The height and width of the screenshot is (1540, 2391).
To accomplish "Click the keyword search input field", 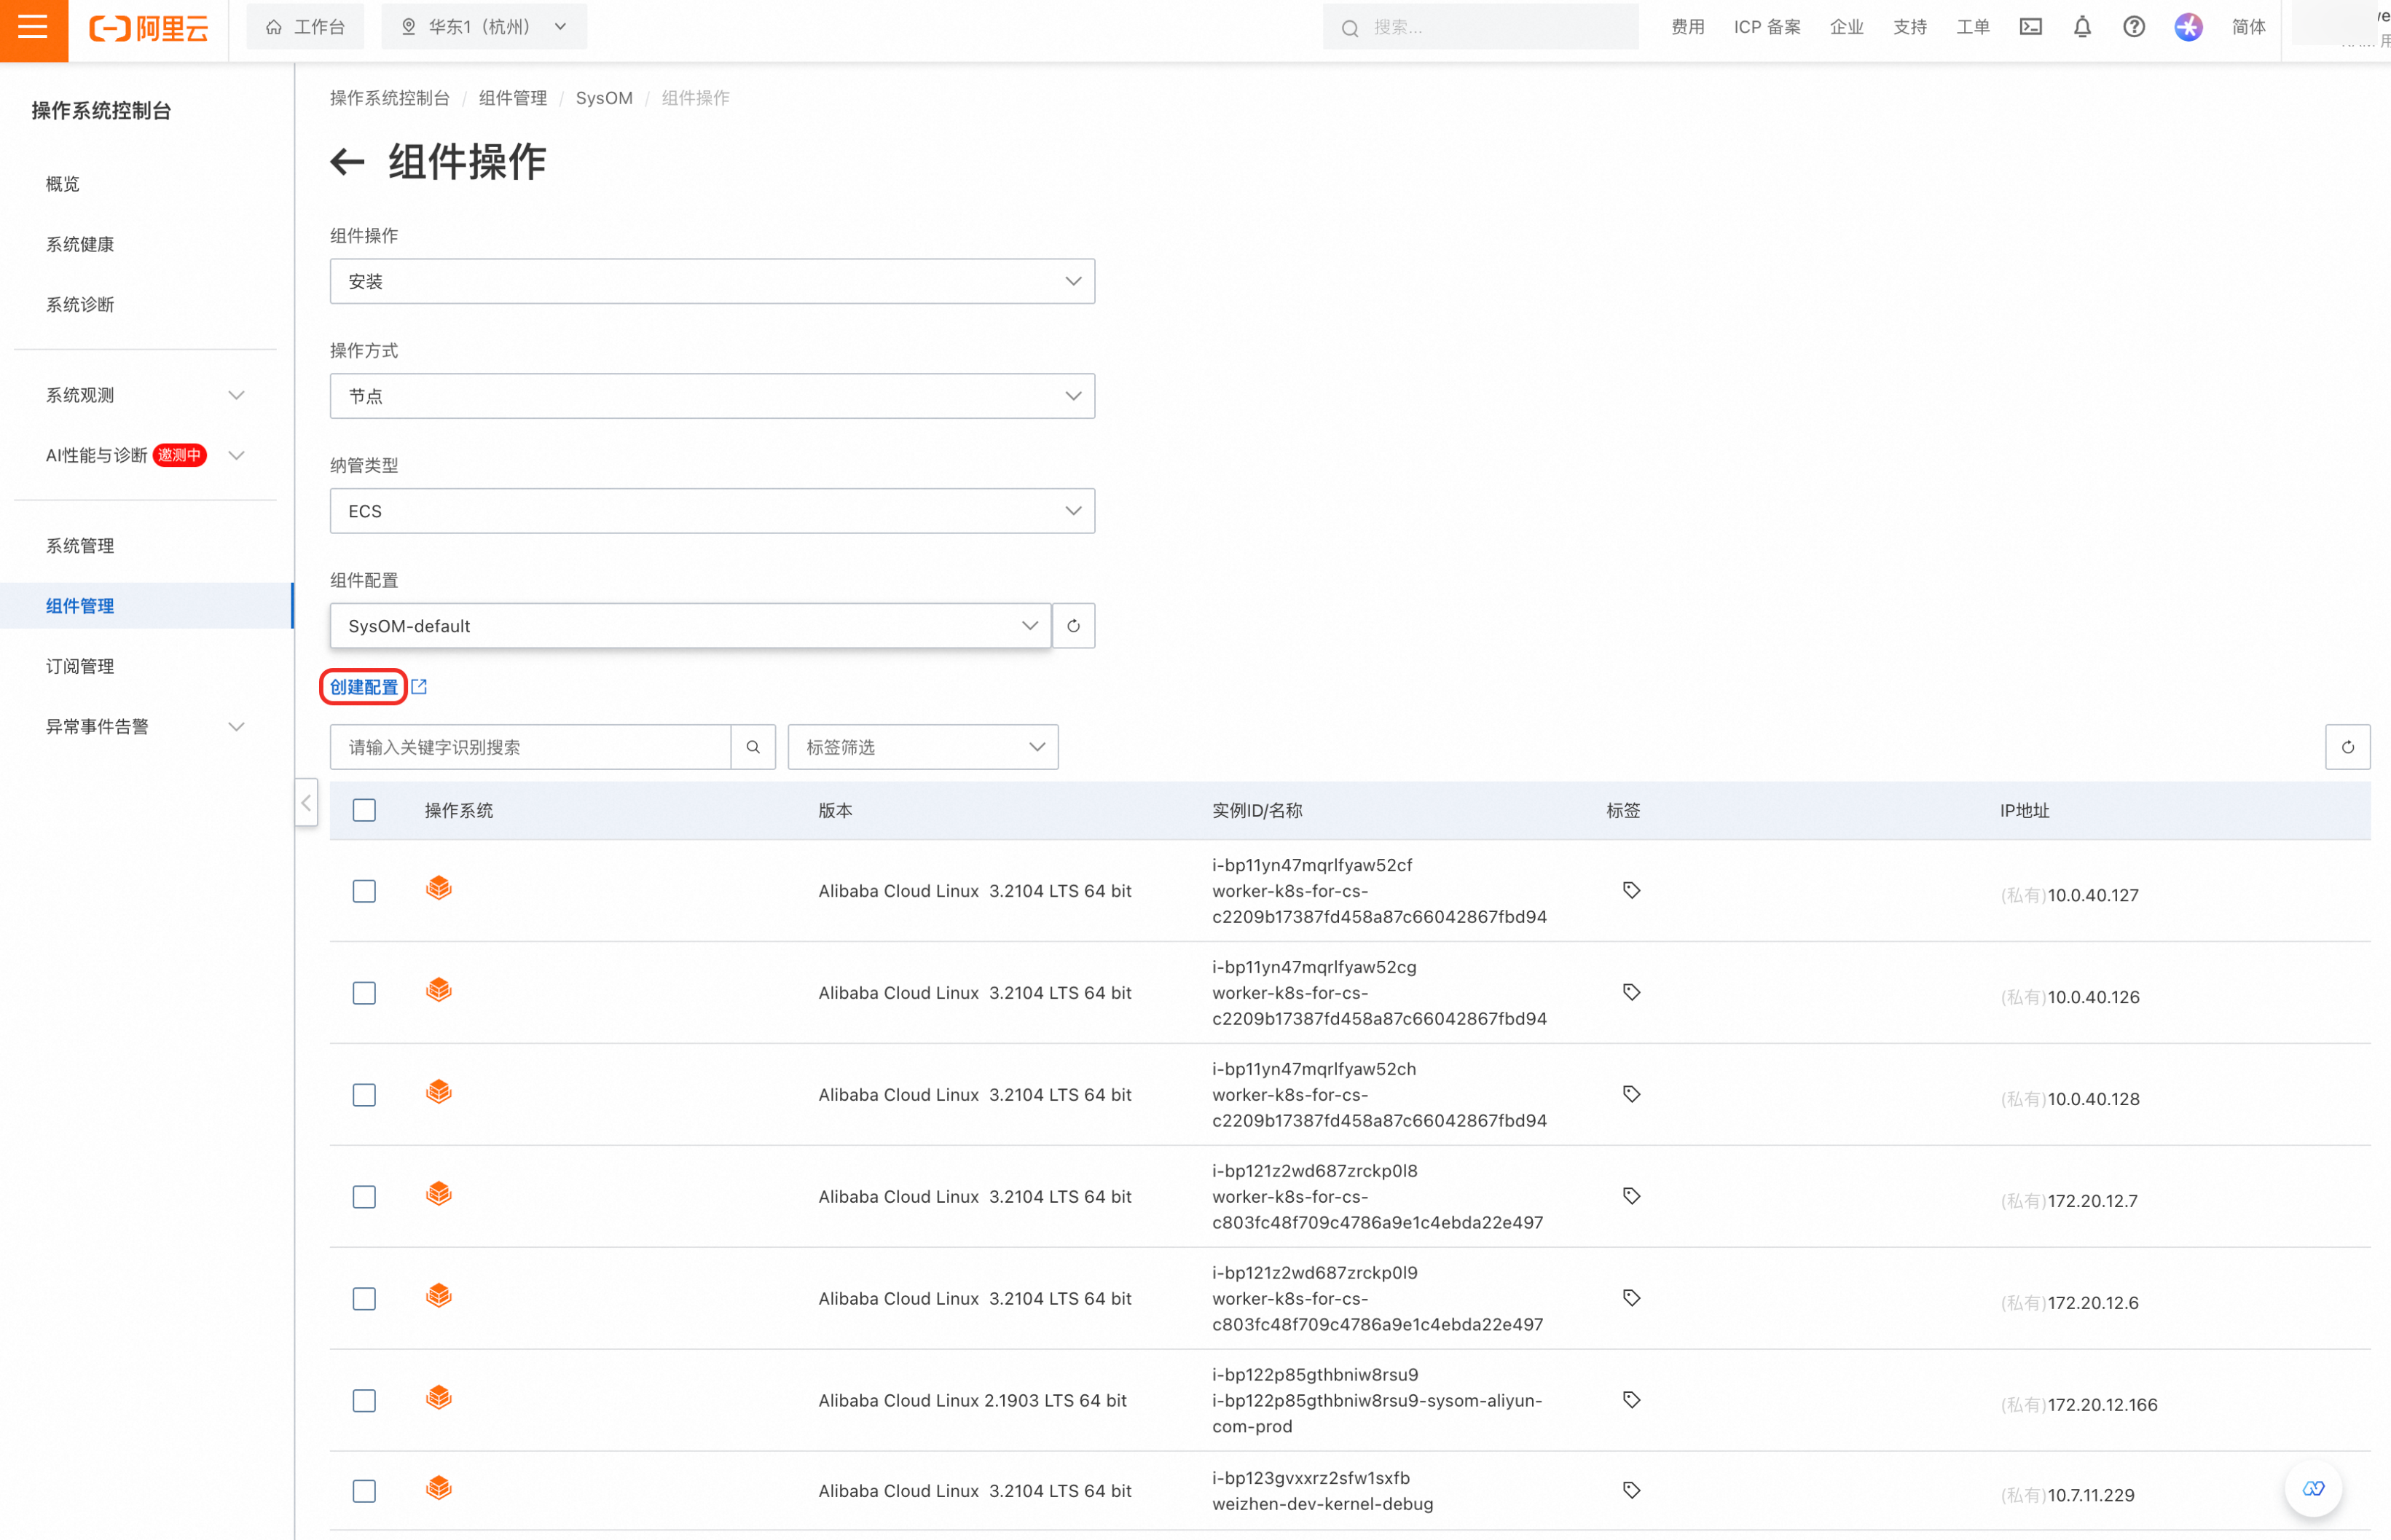I will tap(530, 747).
